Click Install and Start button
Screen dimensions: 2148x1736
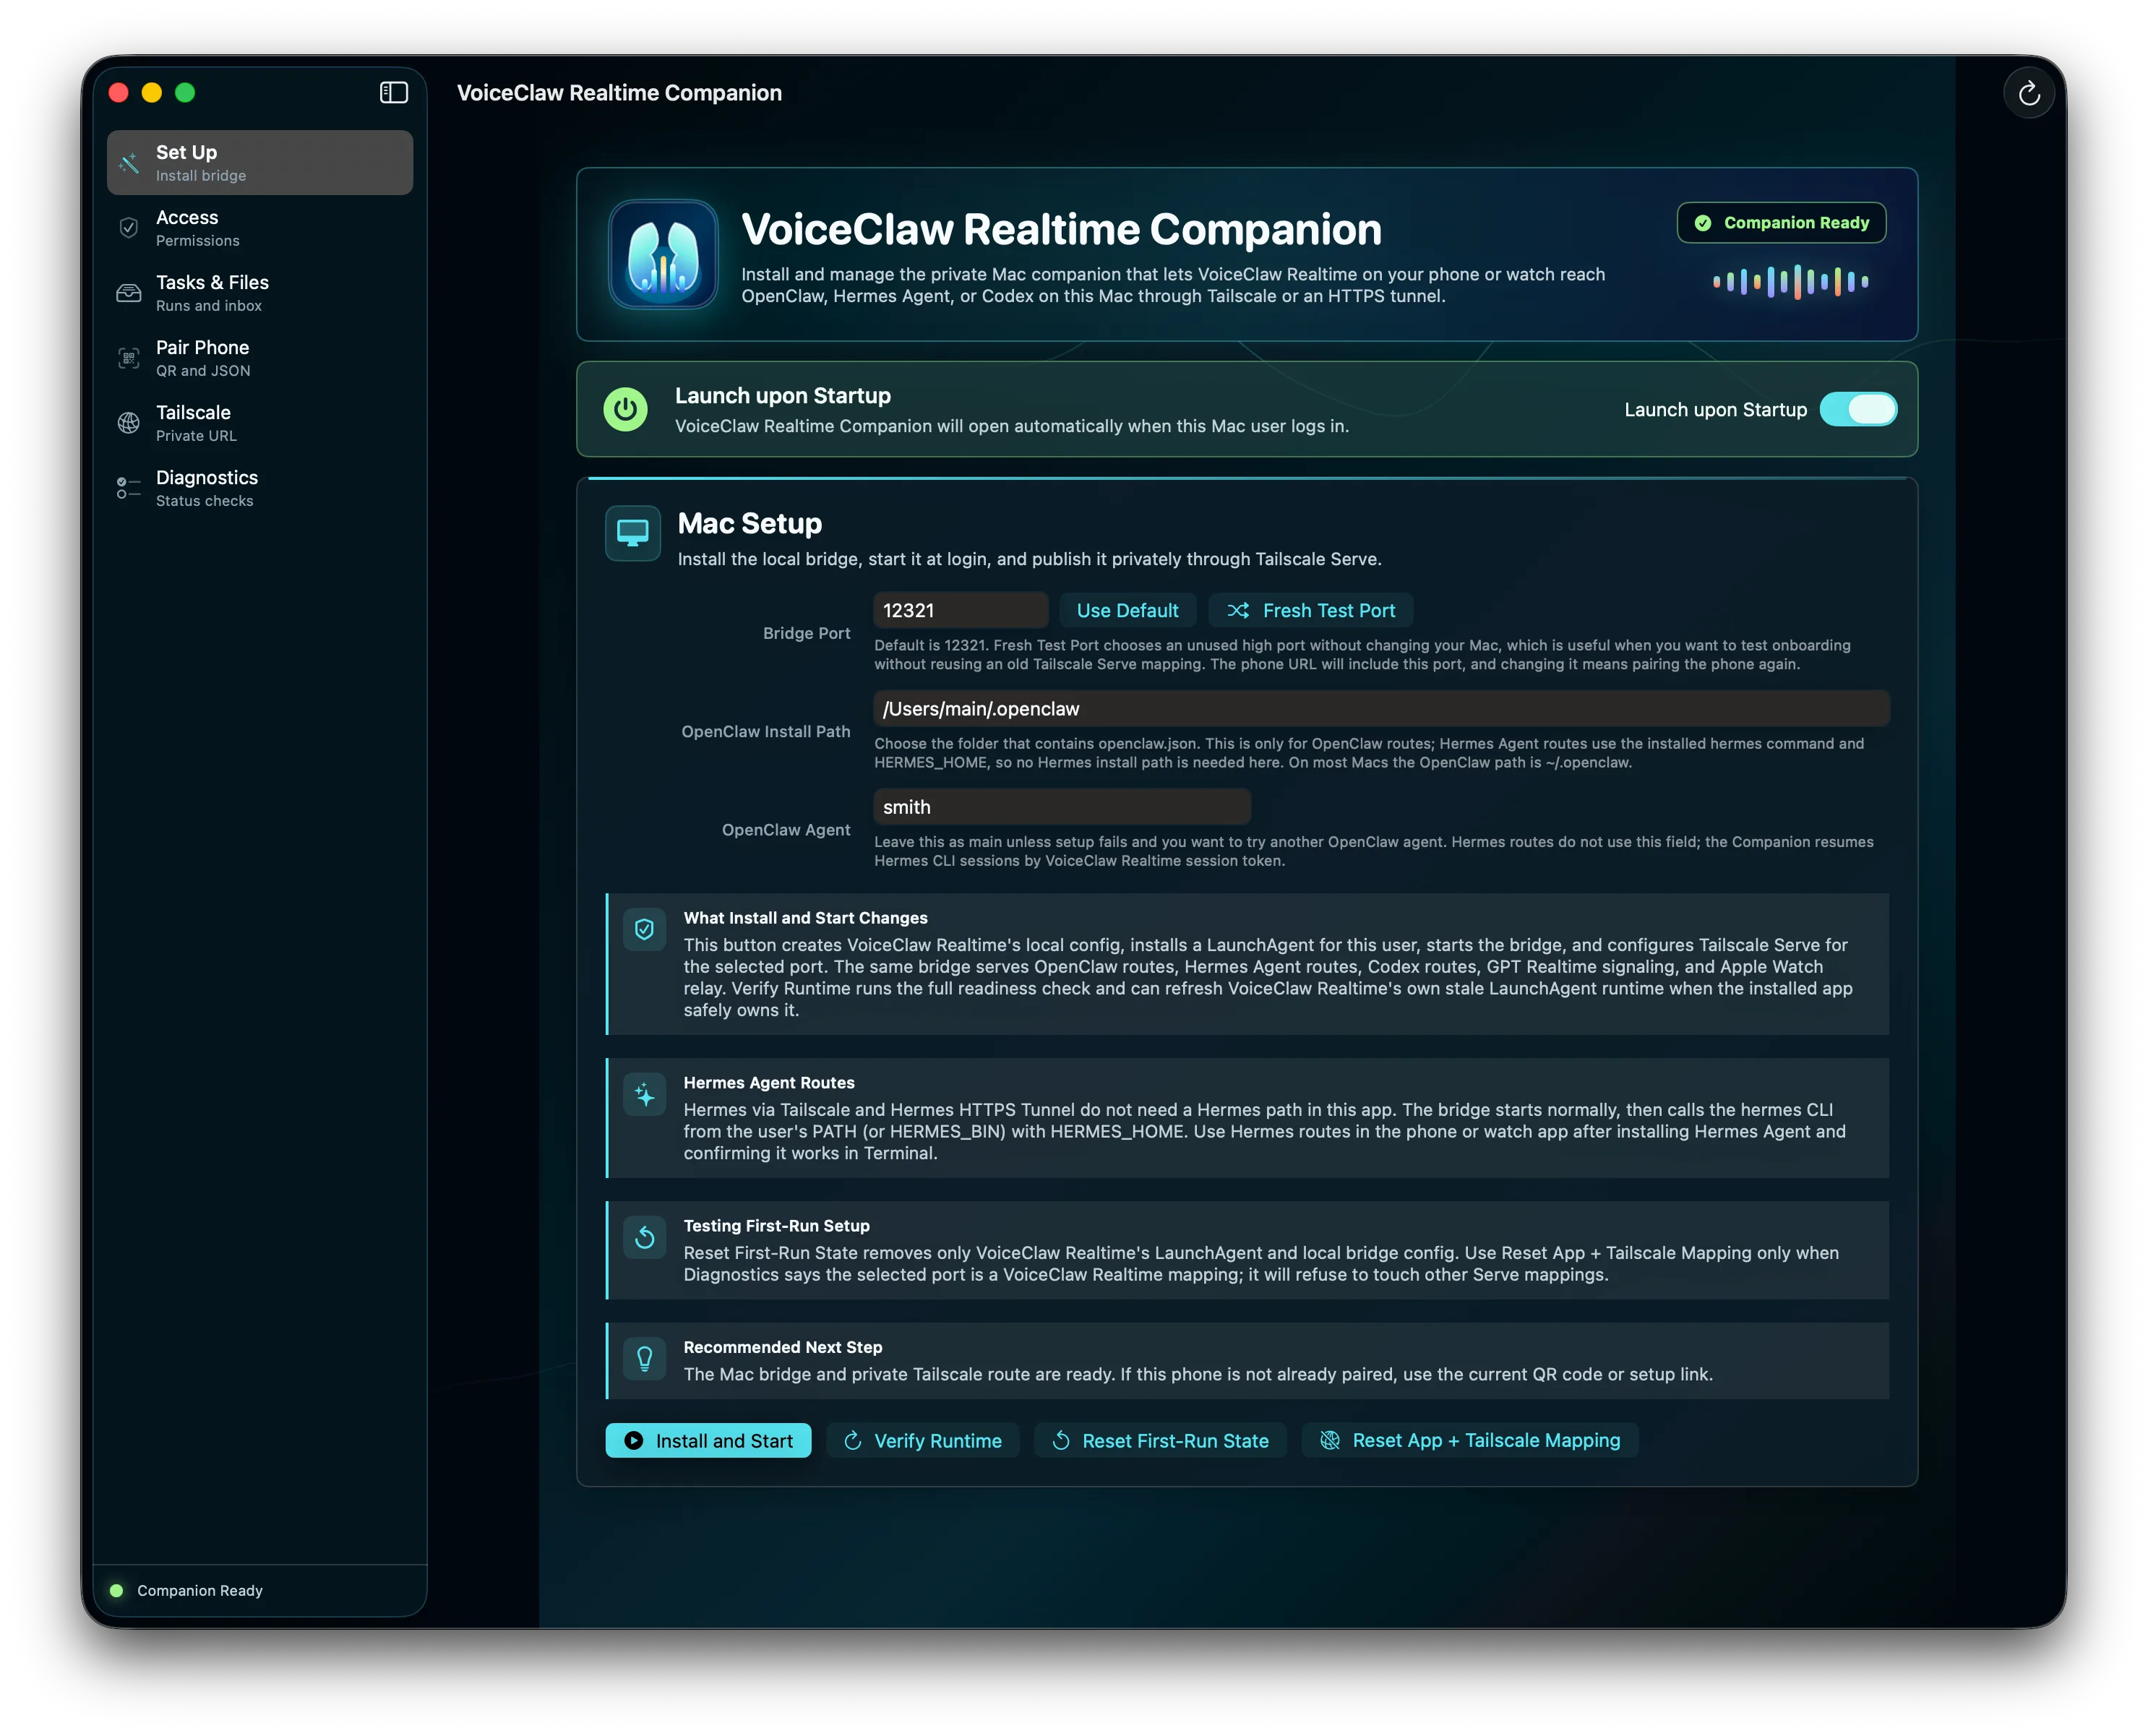[708, 1440]
